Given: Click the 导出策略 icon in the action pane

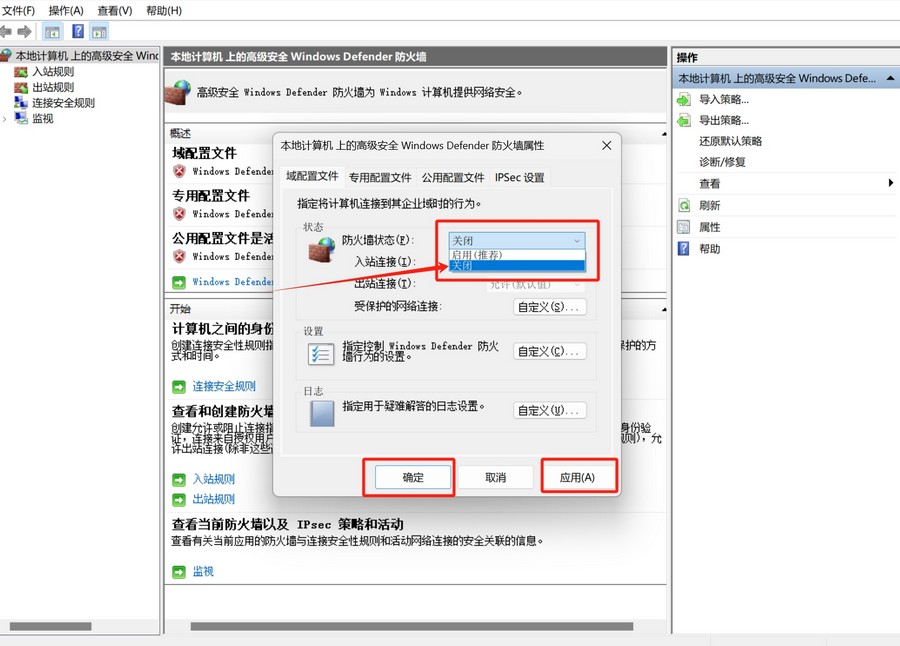Looking at the screenshot, I should (684, 121).
